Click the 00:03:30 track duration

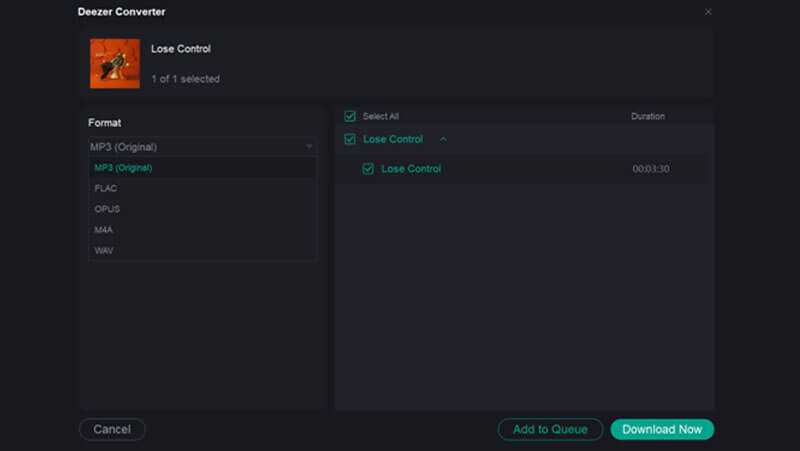coord(651,169)
